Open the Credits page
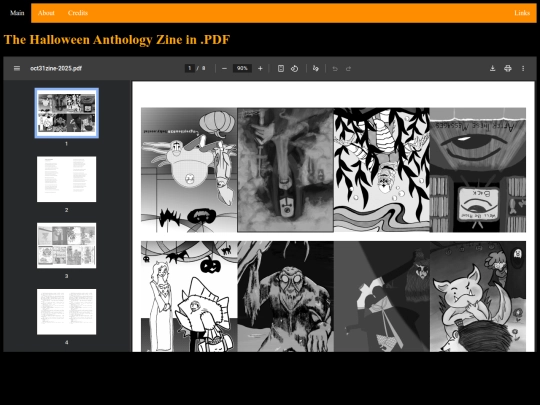The width and height of the screenshot is (540, 405). [x=78, y=13]
